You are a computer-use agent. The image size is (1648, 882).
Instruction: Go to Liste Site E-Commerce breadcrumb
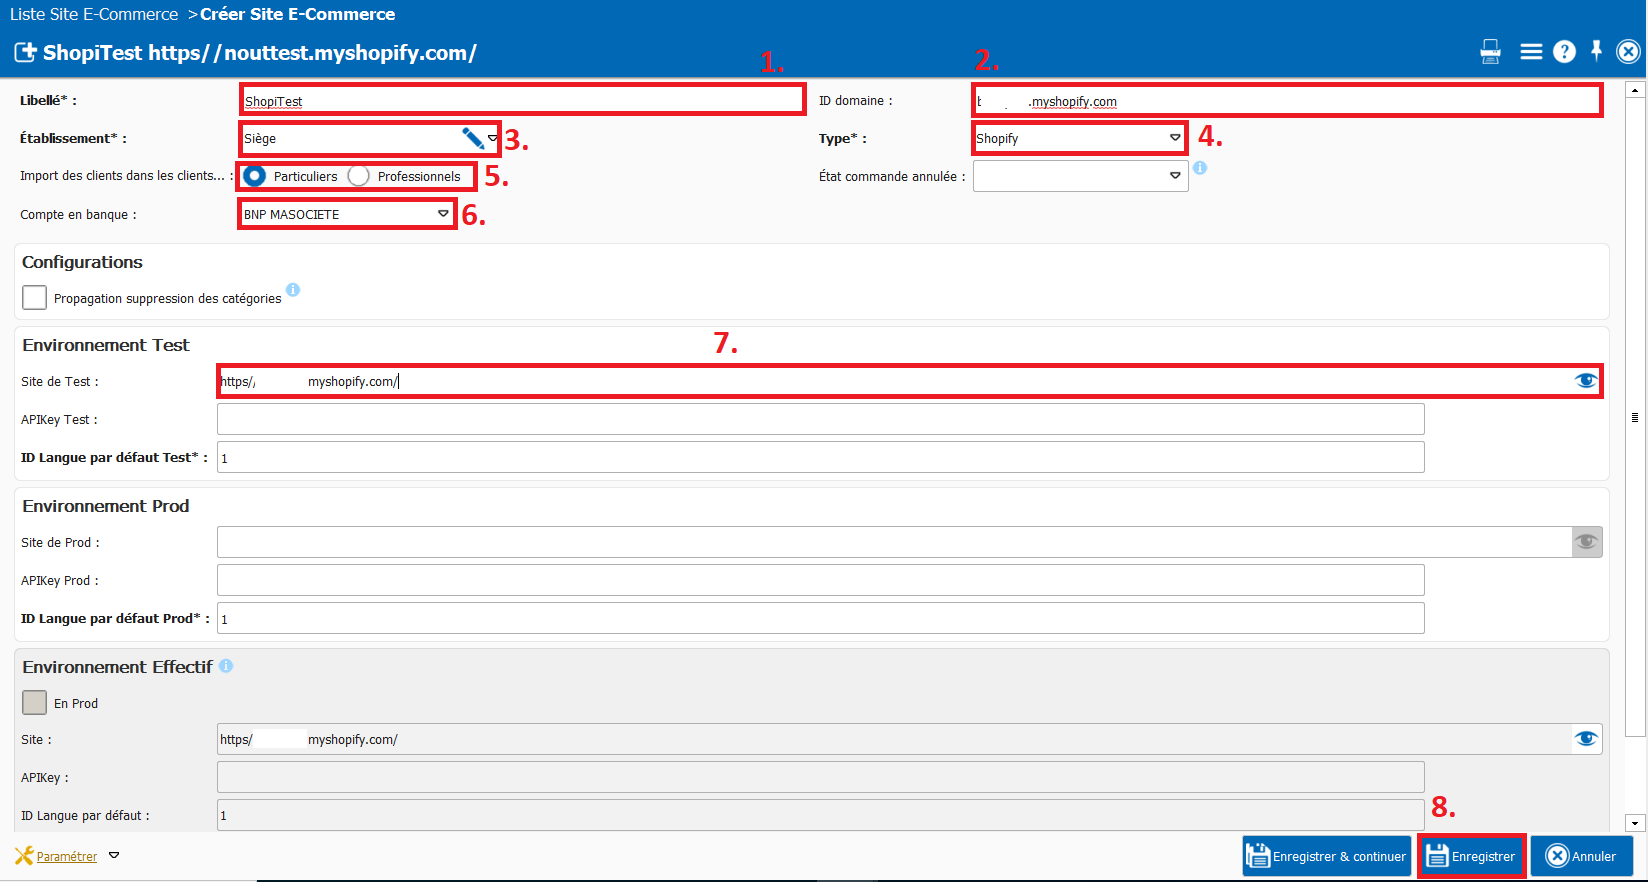tap(94, 14)
